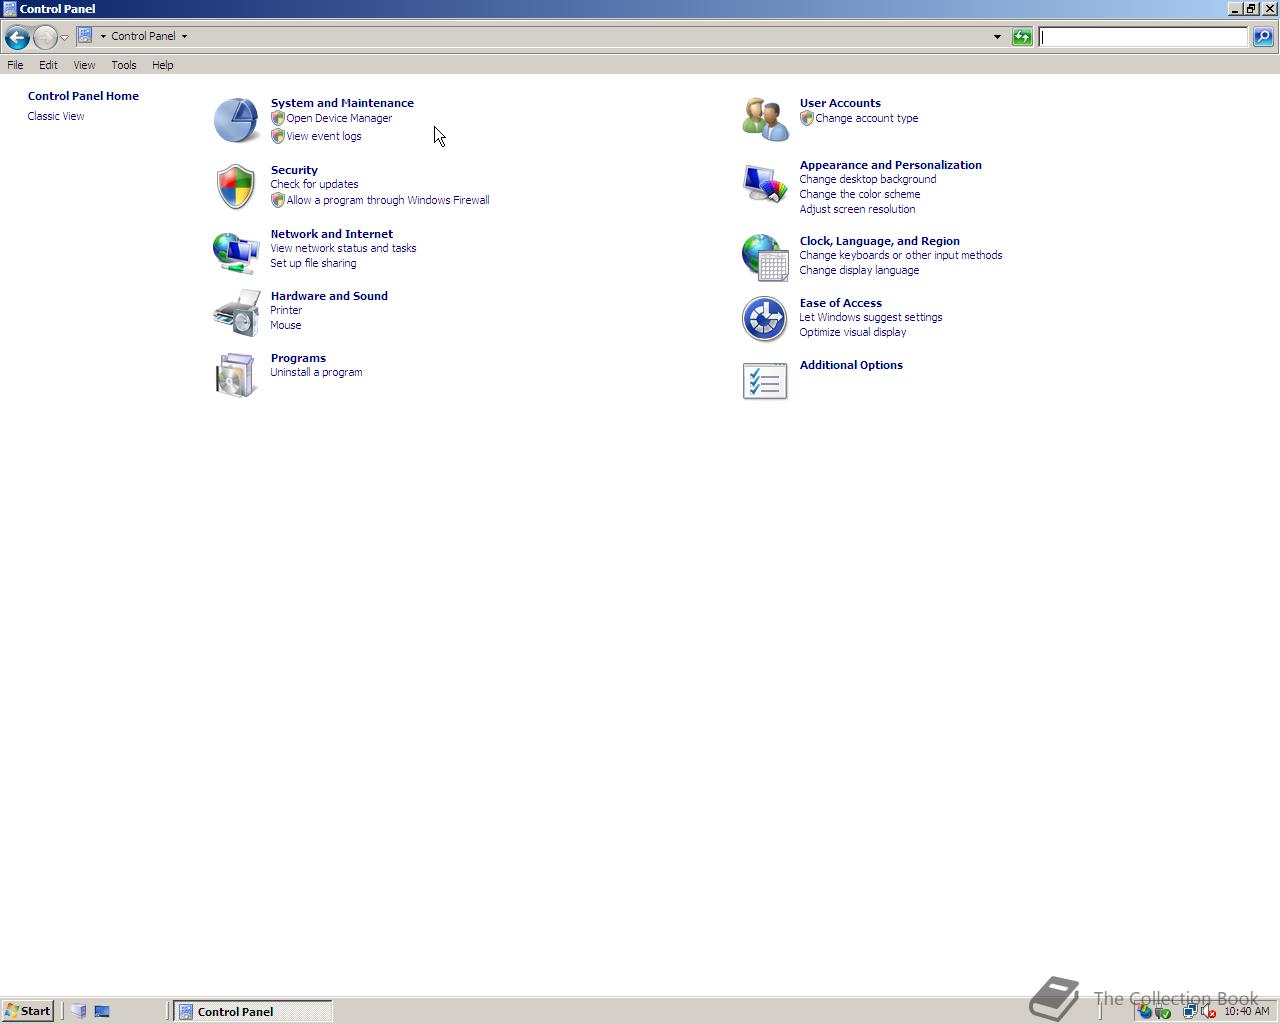Open Control Panel Home link

[x=83, y=96]
